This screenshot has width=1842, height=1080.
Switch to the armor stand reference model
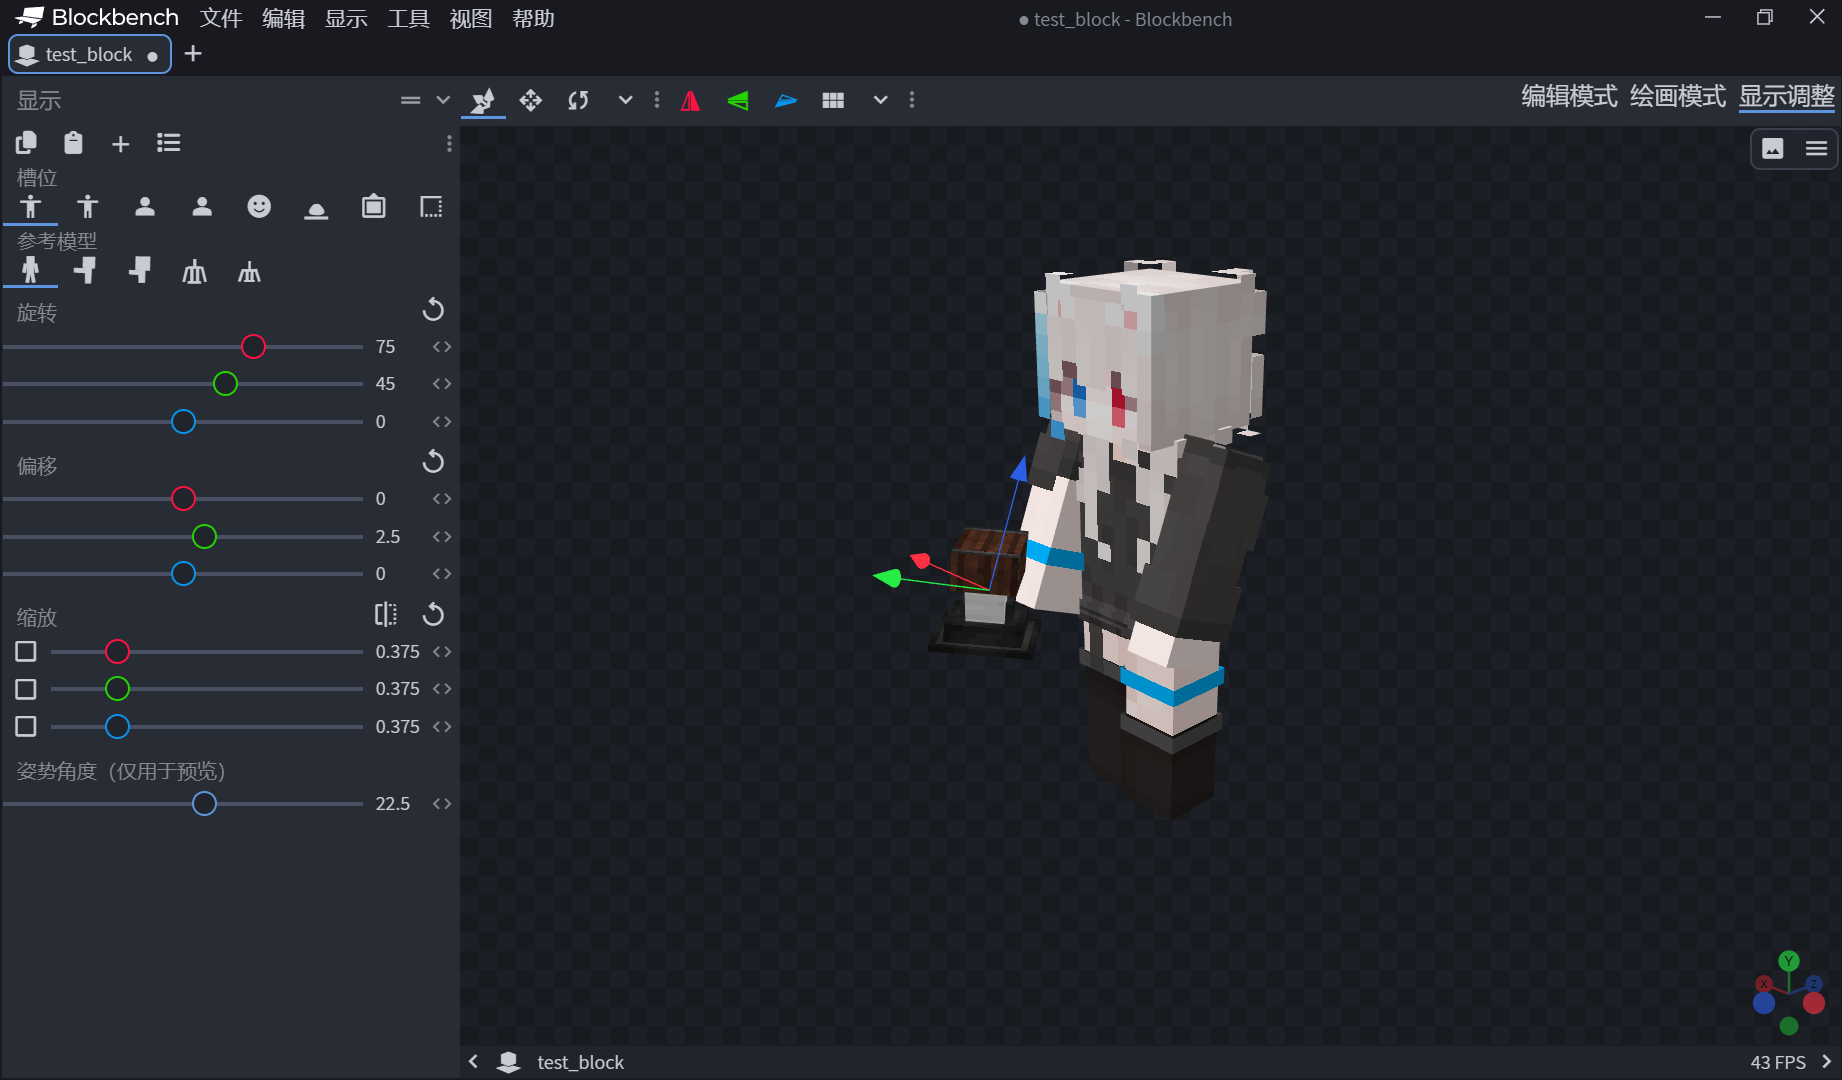196,270
